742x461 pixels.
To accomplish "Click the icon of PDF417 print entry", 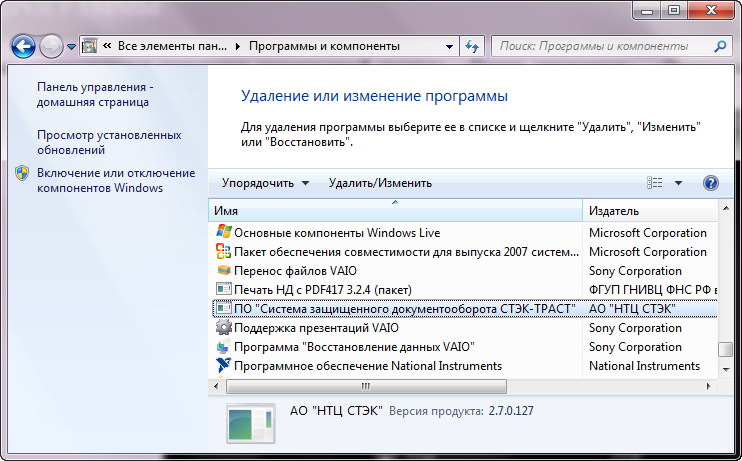I will pos(224,289).
